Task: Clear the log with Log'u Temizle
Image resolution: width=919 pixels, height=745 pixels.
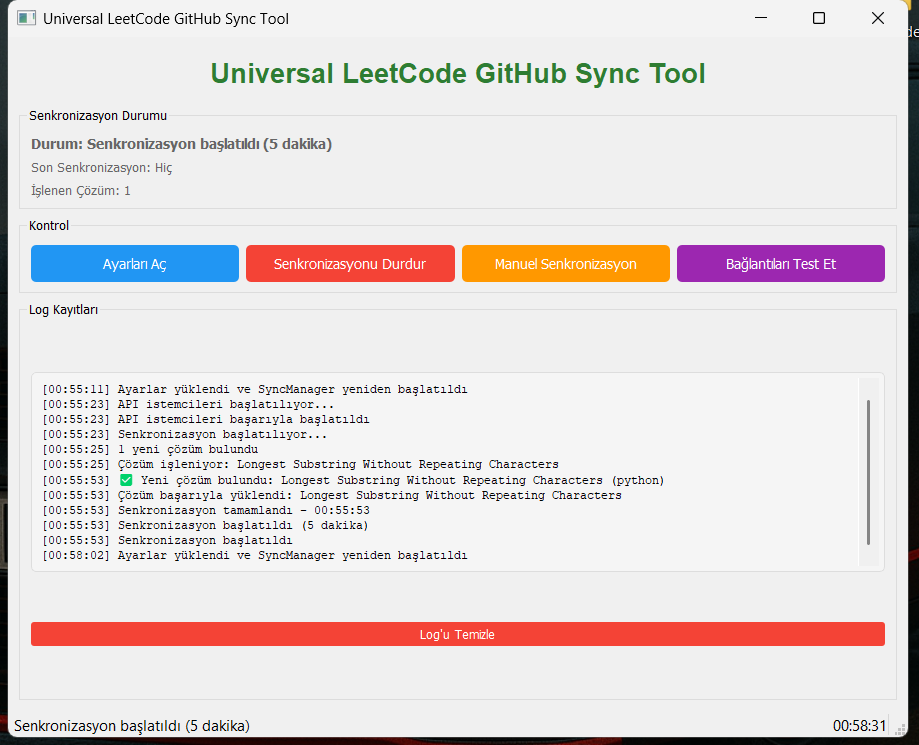Action: 457,633
